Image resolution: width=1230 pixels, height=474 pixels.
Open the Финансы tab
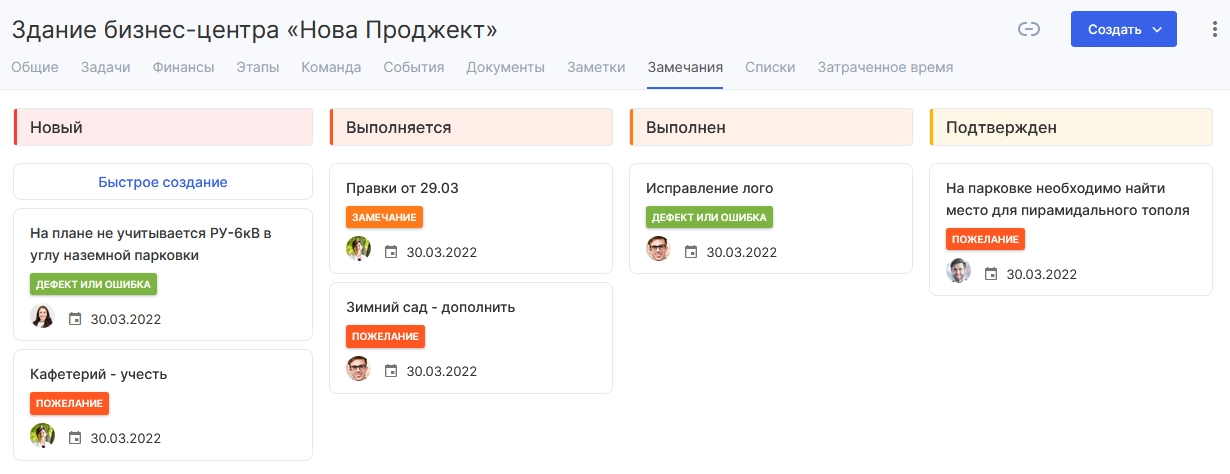(x=183, y=68)
